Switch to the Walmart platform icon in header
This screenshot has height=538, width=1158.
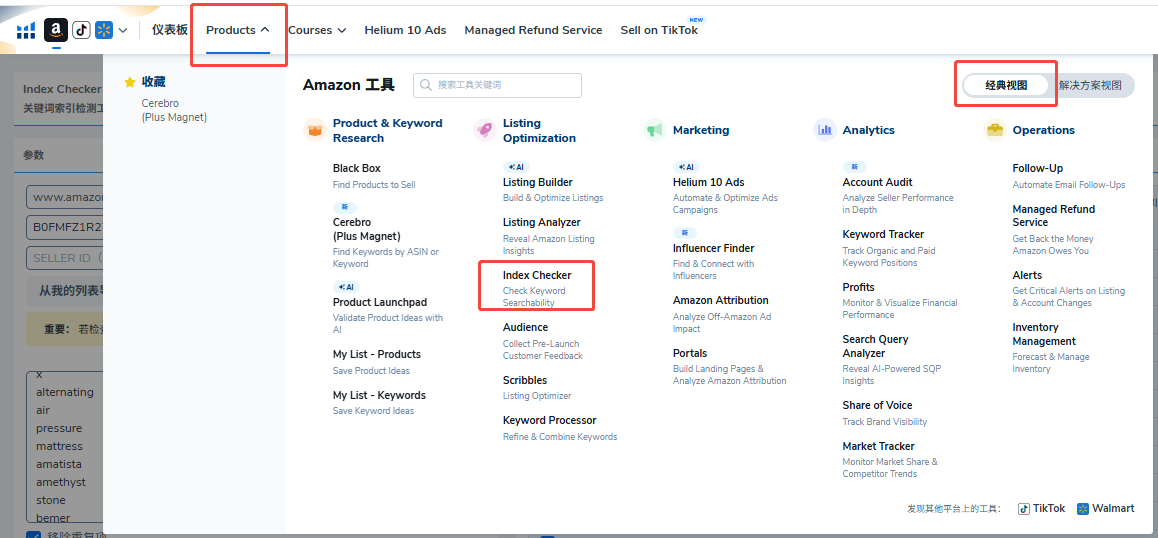104,30
